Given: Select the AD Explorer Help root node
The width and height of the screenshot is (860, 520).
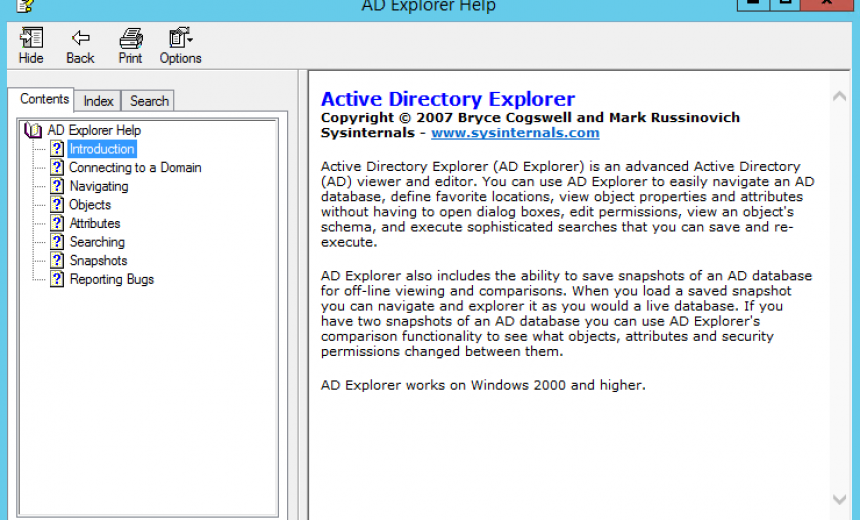Looking at the screenshot, I should tap(94, 130).
